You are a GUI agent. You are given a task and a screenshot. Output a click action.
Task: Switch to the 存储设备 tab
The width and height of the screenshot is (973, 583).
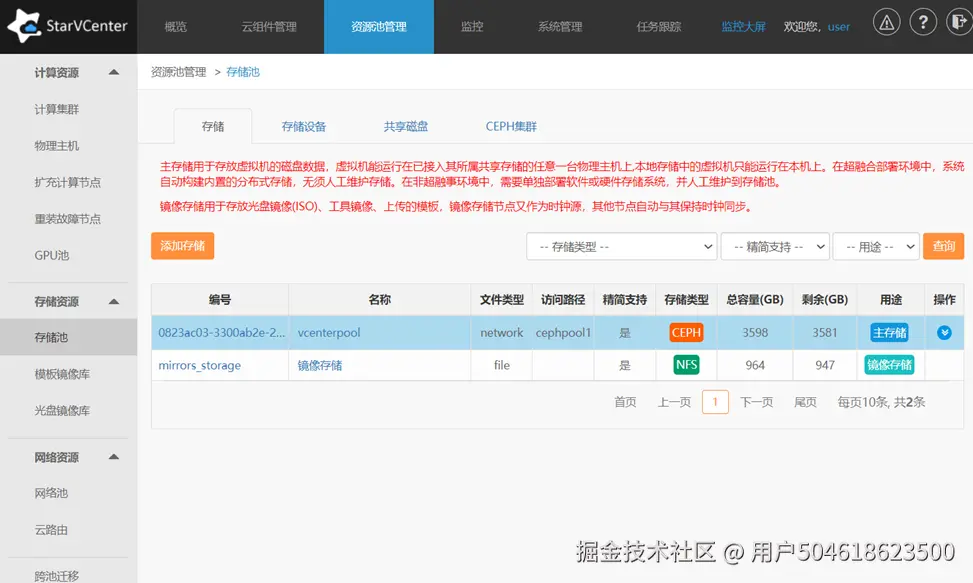coord(304,127)
